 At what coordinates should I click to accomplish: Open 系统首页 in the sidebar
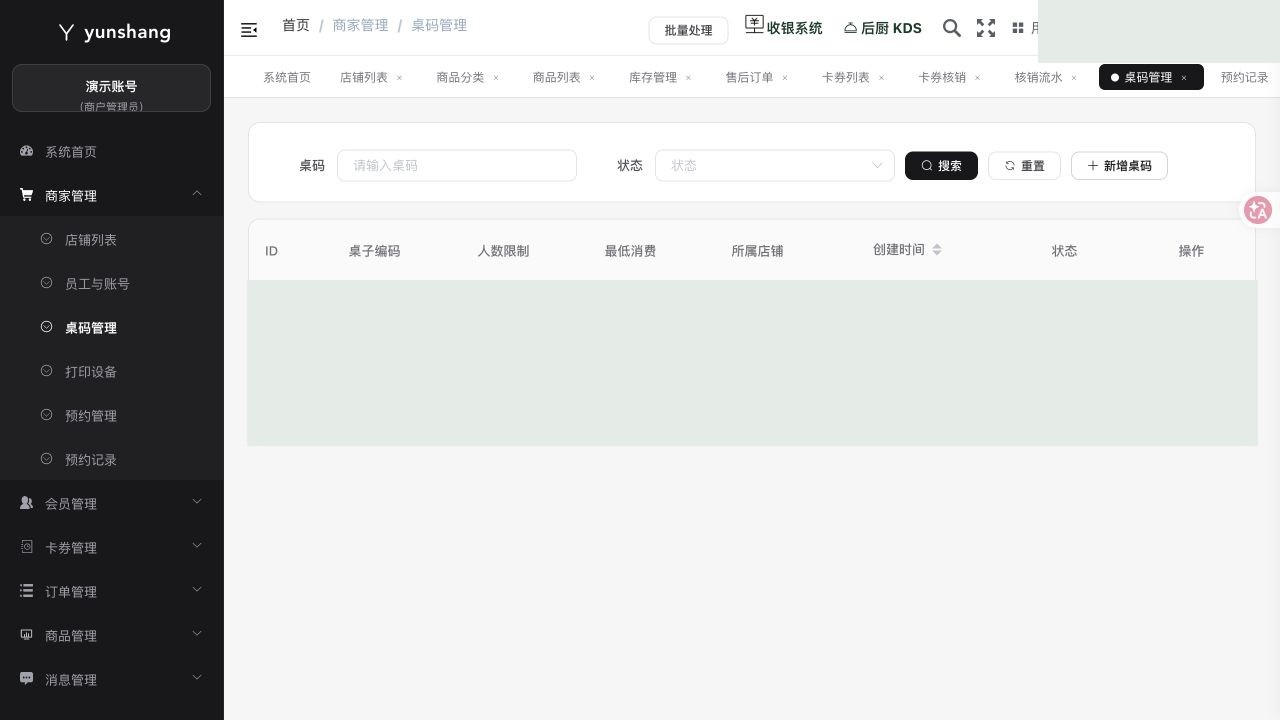point(112,151)
